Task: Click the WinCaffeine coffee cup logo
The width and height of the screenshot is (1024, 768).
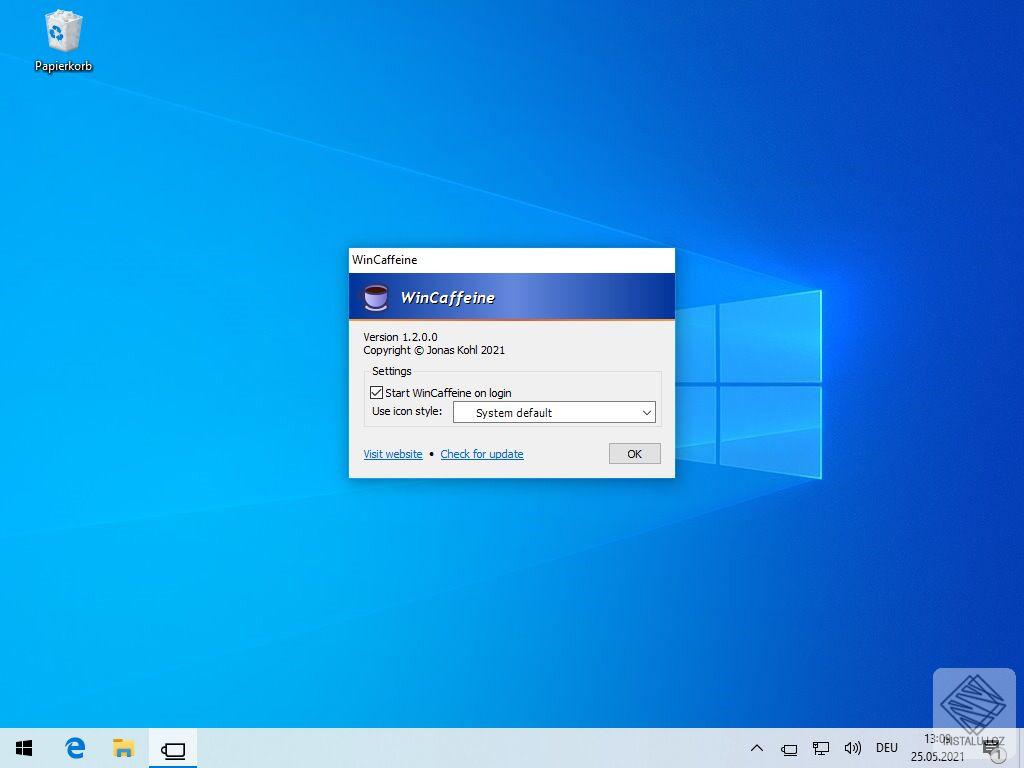Action: click(376, 297)
